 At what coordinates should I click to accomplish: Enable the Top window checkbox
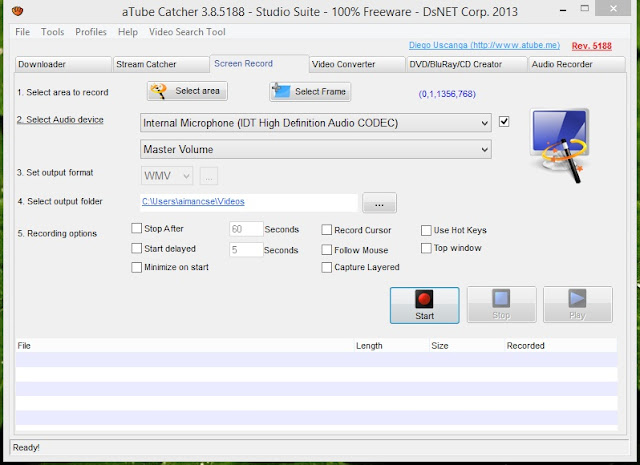click(426, 248)
